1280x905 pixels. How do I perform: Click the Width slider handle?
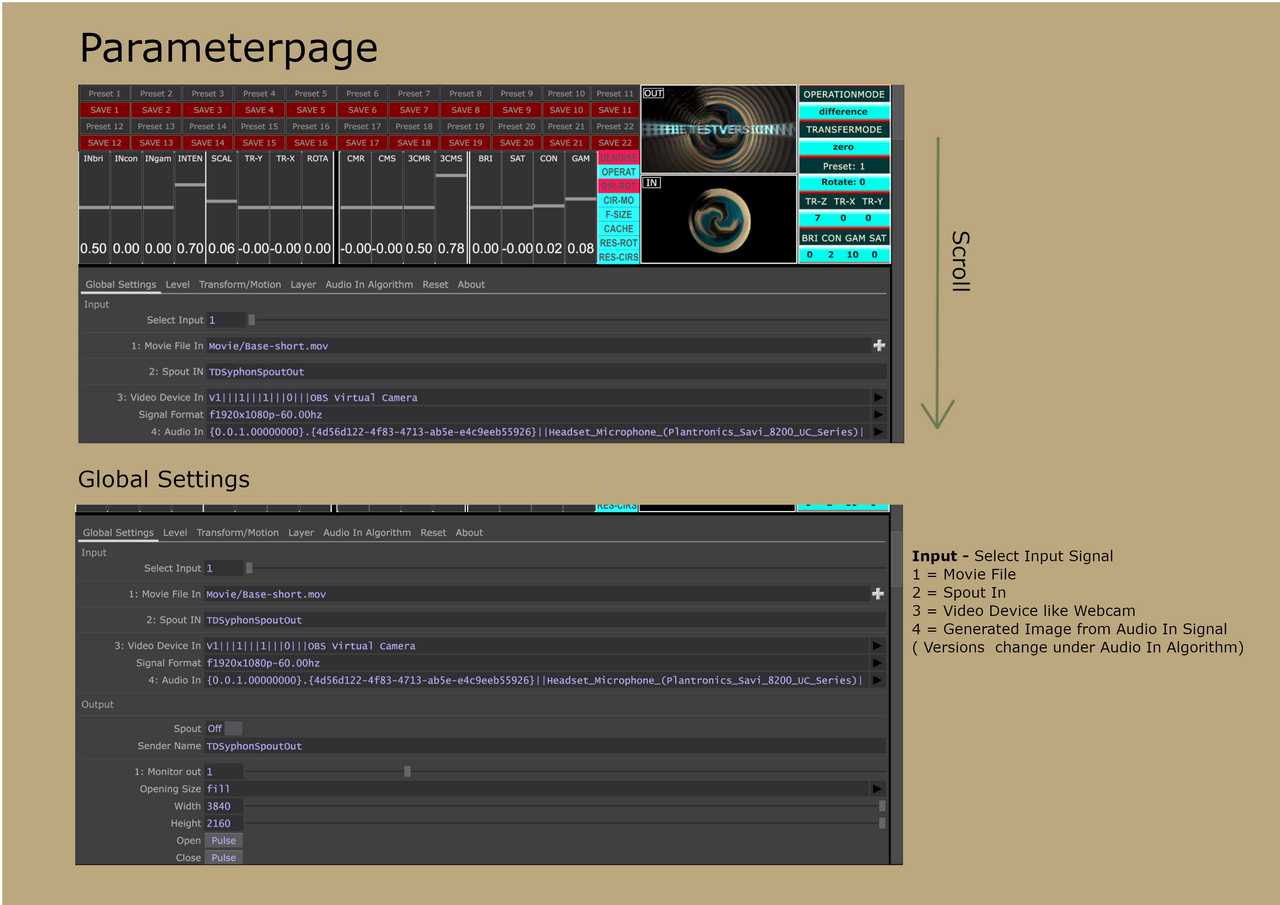[882, 806]
